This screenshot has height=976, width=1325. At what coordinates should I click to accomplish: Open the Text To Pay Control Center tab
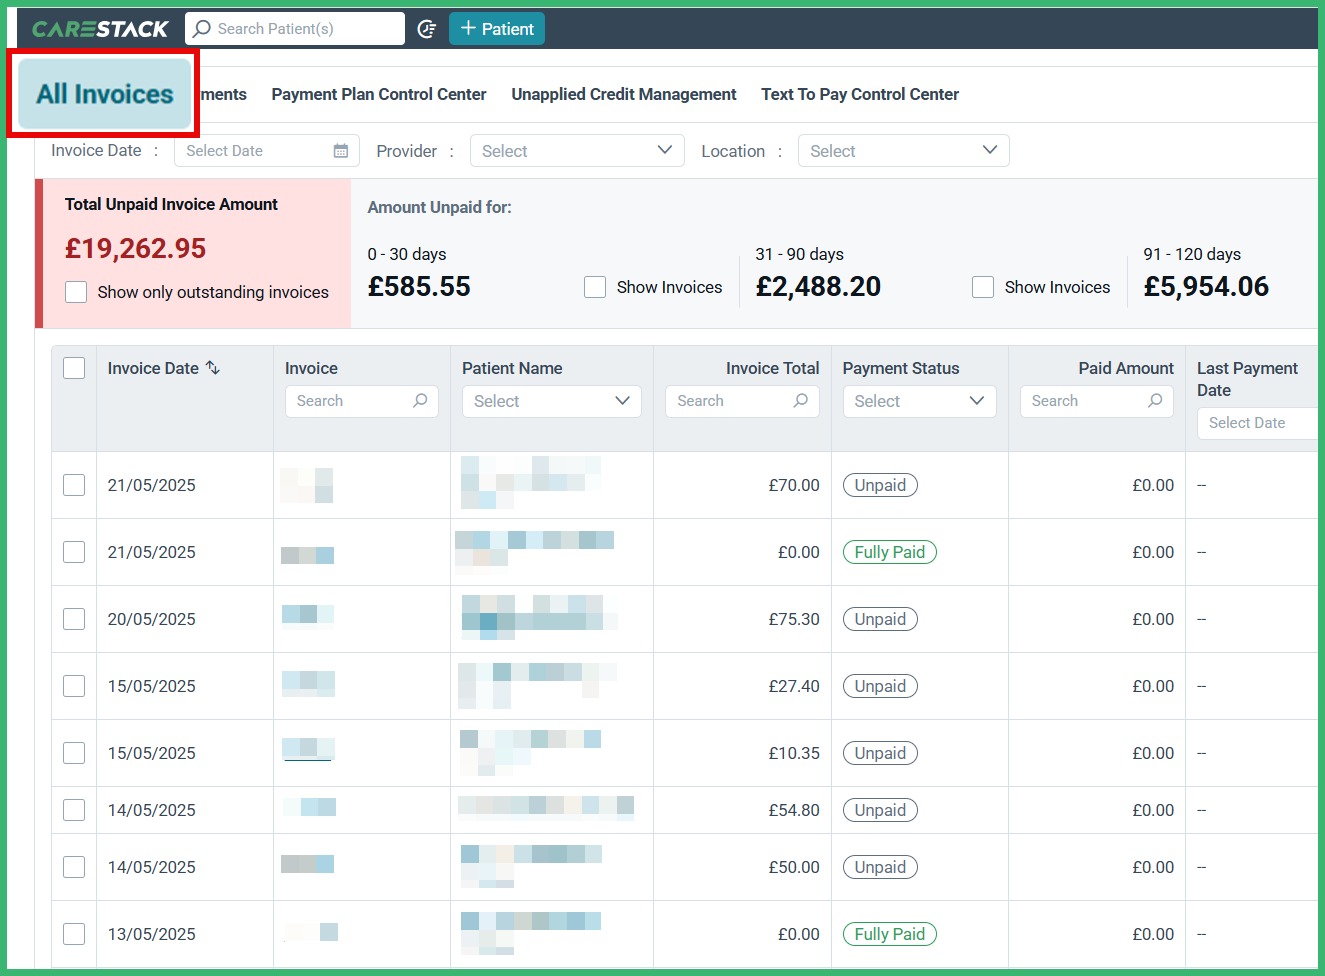pos(859,94)
